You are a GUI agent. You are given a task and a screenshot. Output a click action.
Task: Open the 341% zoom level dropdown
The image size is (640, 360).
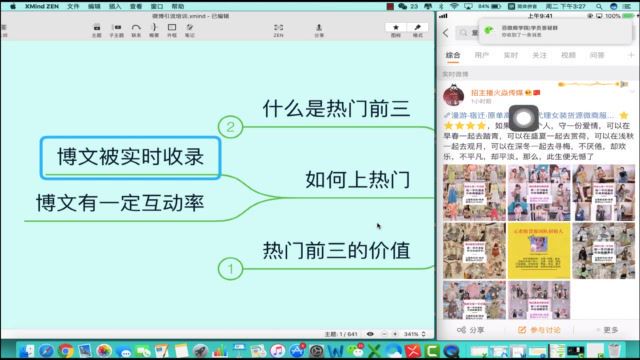click(x=414, y=334)
